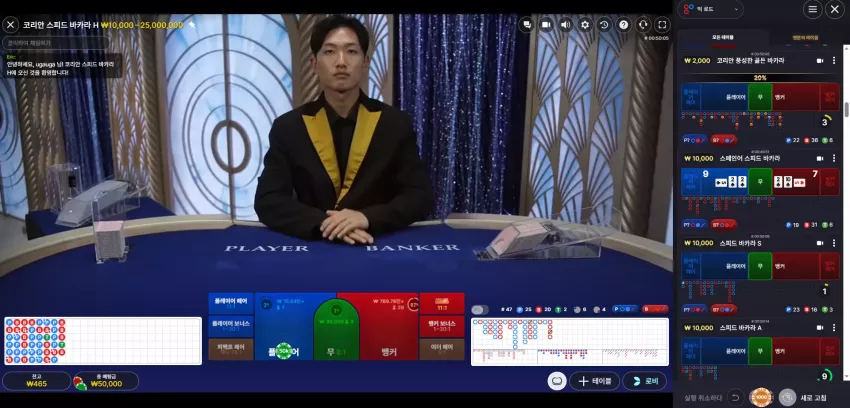
Task: Close the Korean Speed Baccarat H table
Action: pyautogui.click(x=10, y=25)
